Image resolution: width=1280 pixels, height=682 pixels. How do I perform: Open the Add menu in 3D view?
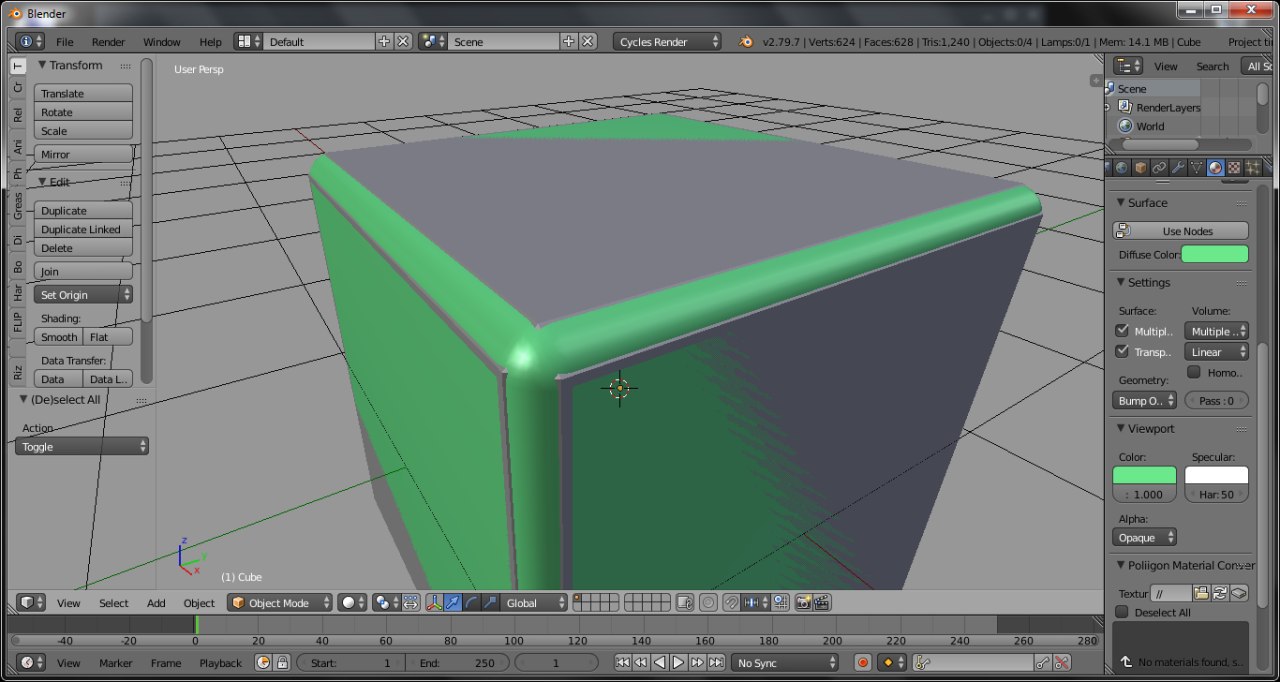[x=156, y=603]
